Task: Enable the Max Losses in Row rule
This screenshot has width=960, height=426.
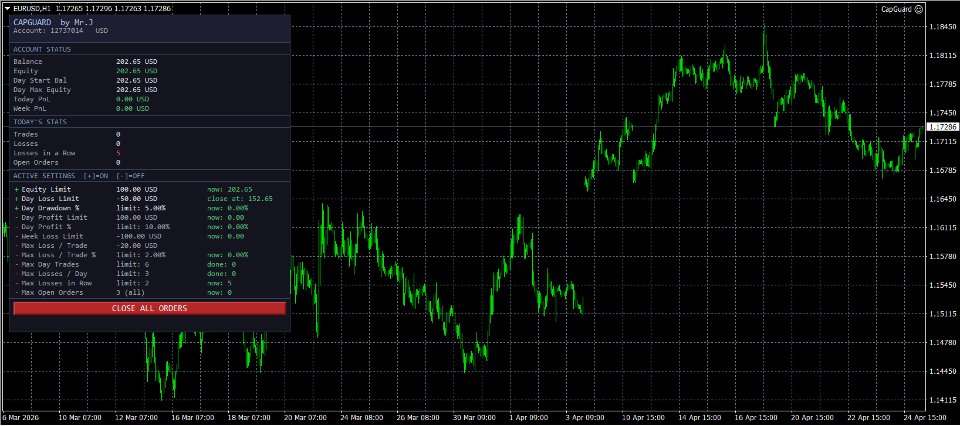Action: (17, 283)
